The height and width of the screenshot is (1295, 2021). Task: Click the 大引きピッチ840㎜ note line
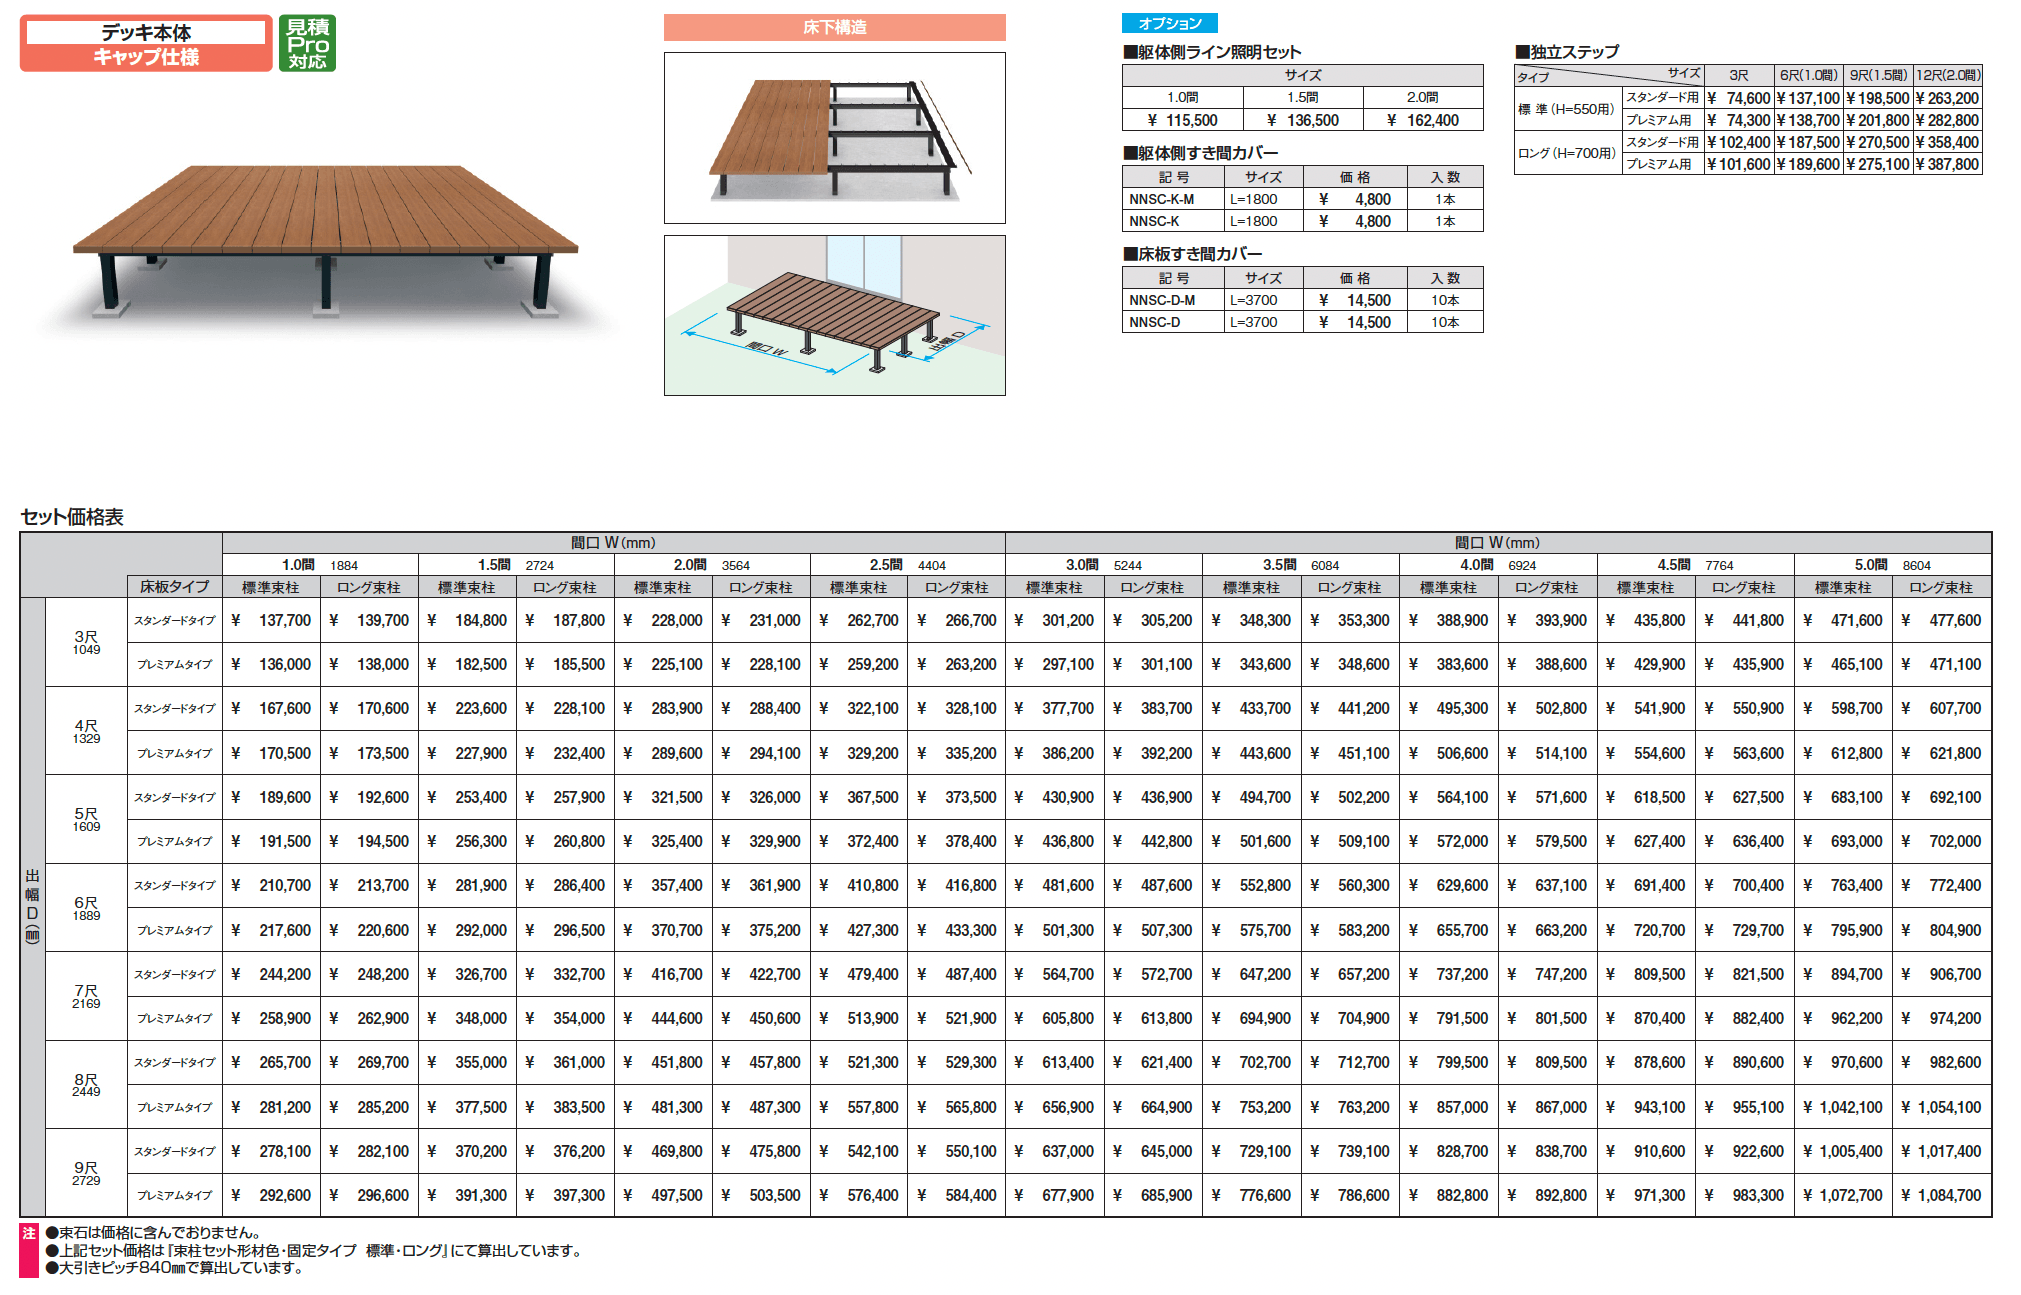click(174, 1268)
